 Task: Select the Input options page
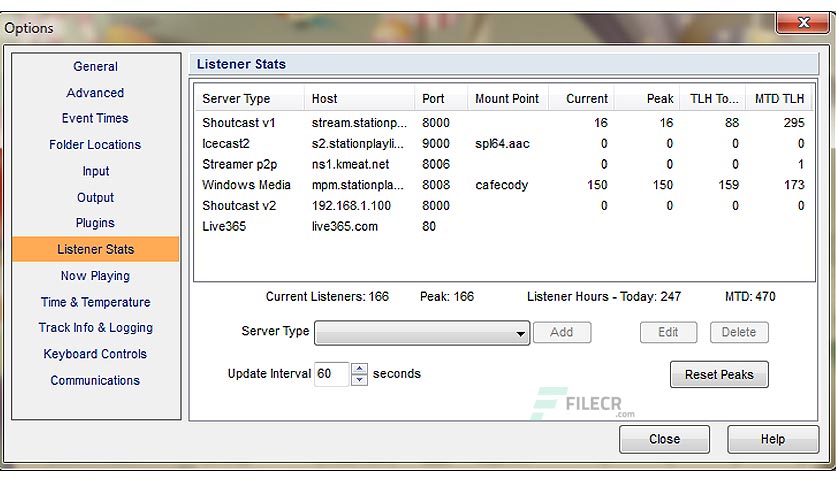[95, 171]
